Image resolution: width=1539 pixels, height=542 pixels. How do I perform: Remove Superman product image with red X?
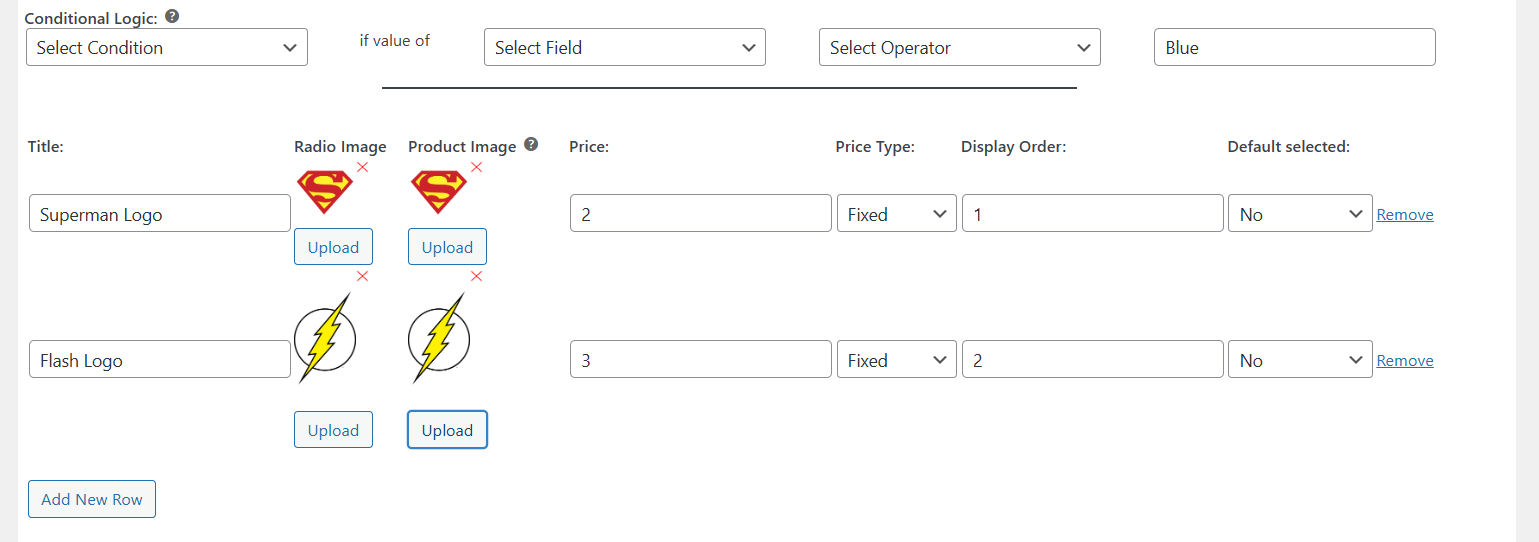click(476, 167)
